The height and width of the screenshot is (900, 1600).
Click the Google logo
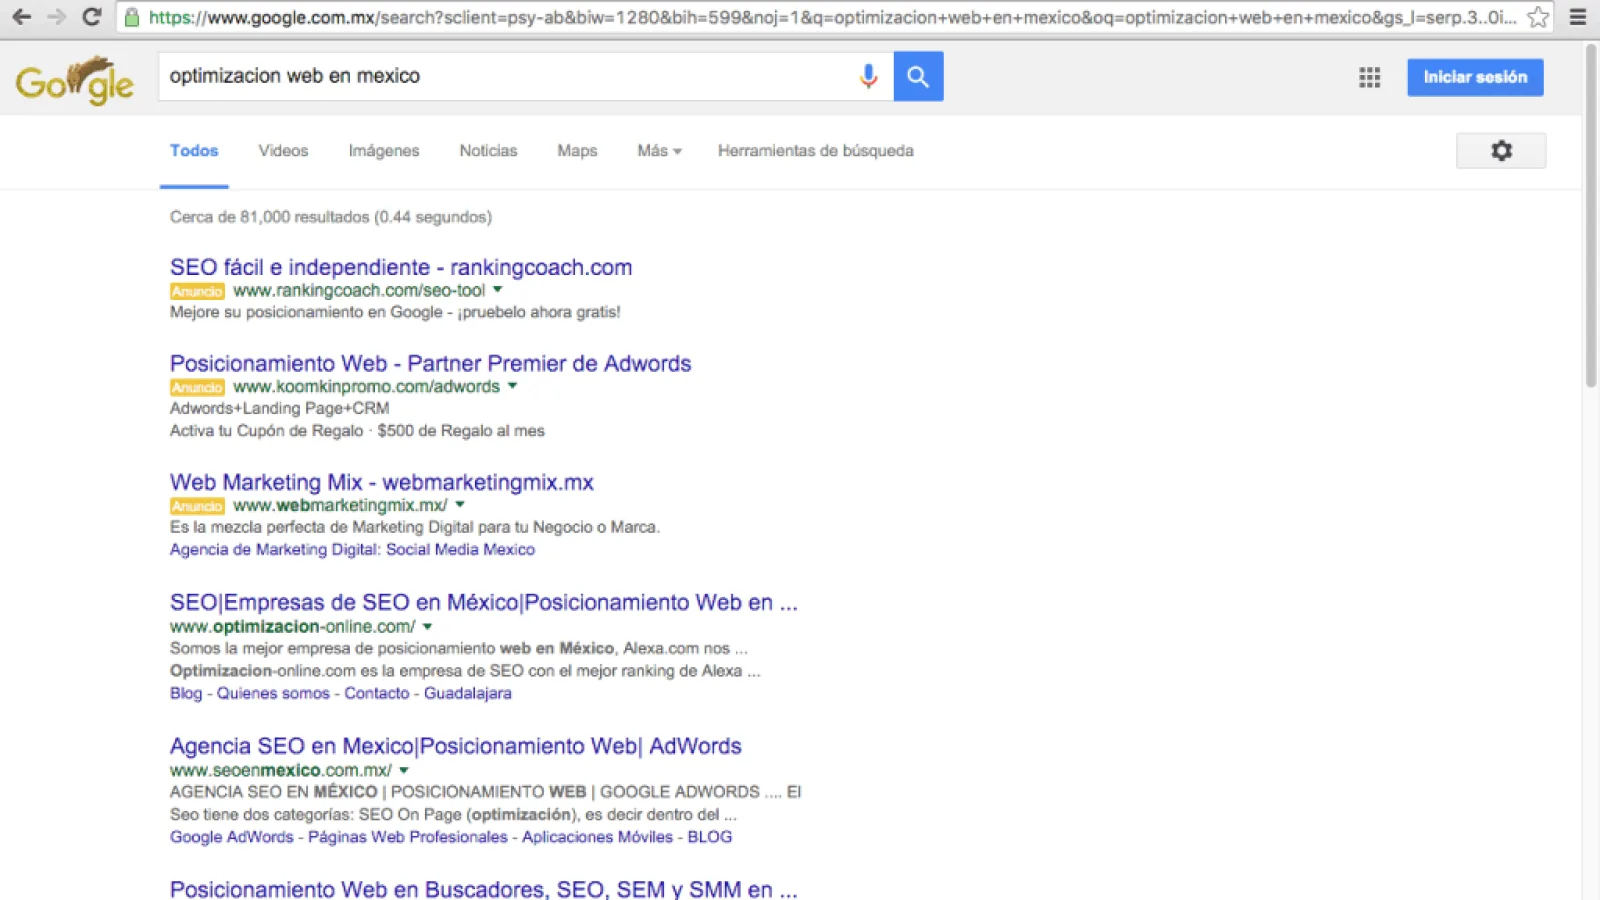click(x=75, y=80)
